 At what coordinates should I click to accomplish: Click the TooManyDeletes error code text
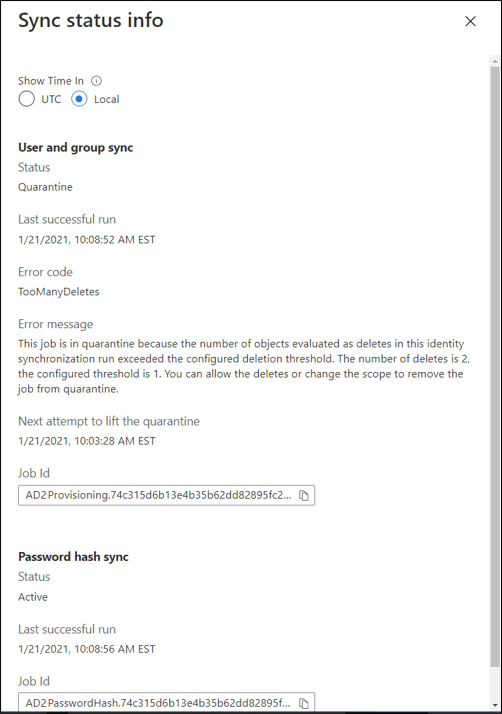click(x=59, y=292)
